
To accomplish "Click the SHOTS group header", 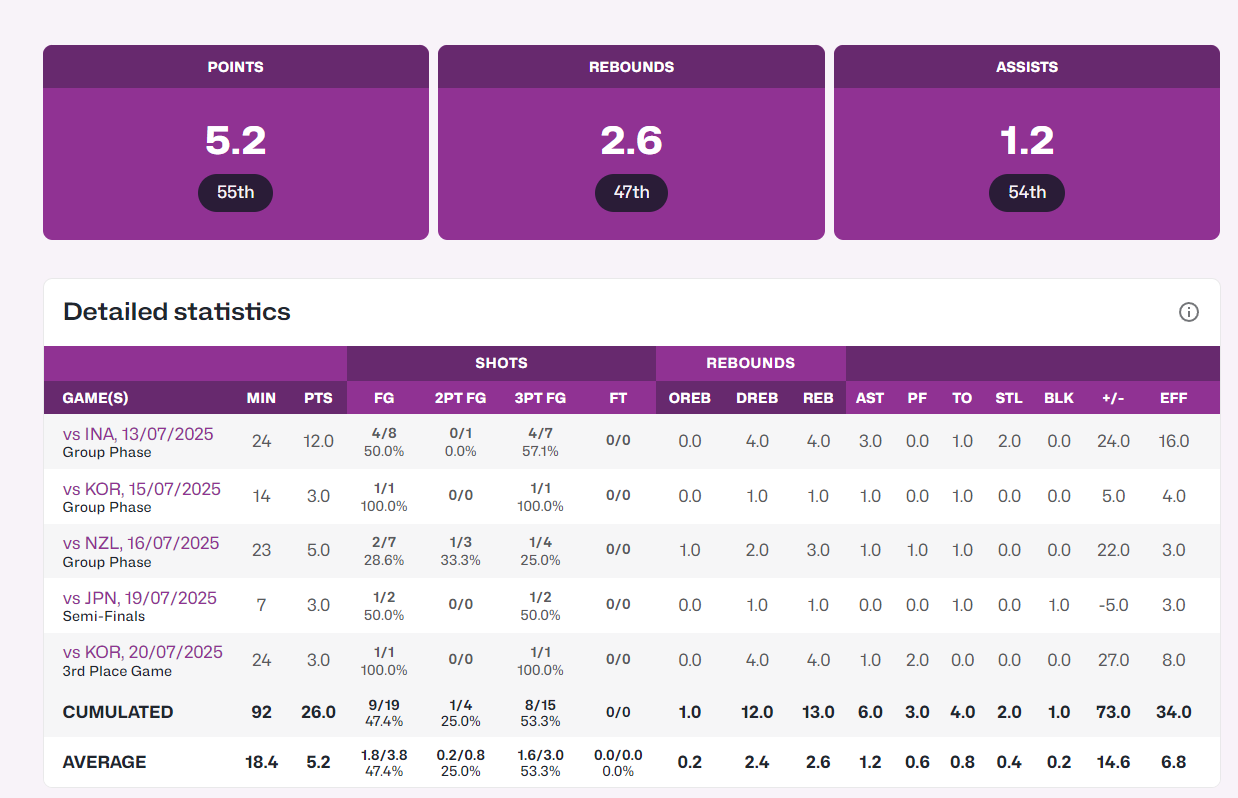I will click(501, 363).
